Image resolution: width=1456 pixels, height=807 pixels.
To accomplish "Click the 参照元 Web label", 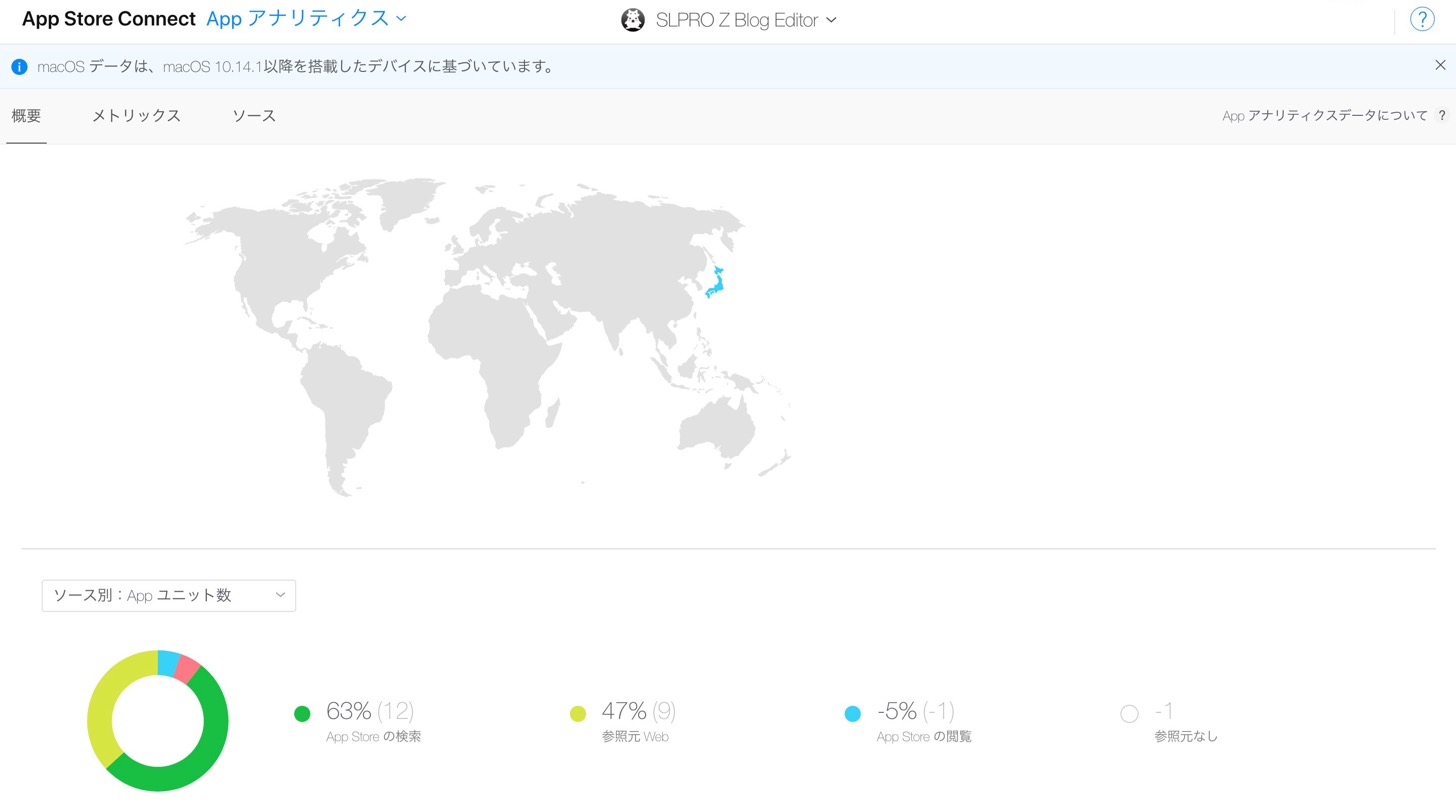I will pos(635,737).
